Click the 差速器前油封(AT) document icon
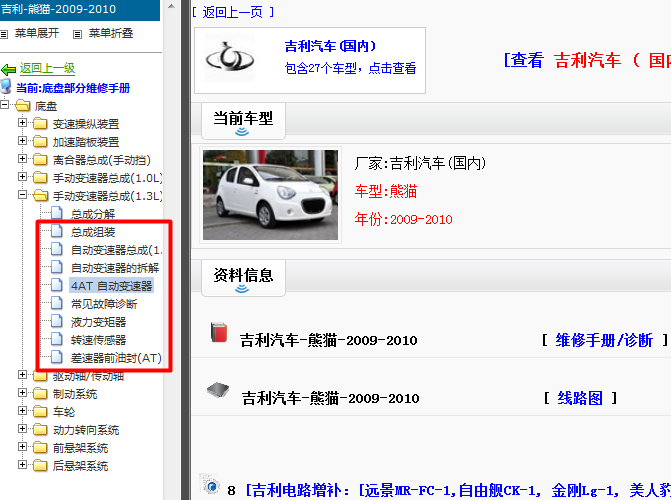Image resolution: width=671 pixels, height=500 pixels. click(56, 357)
